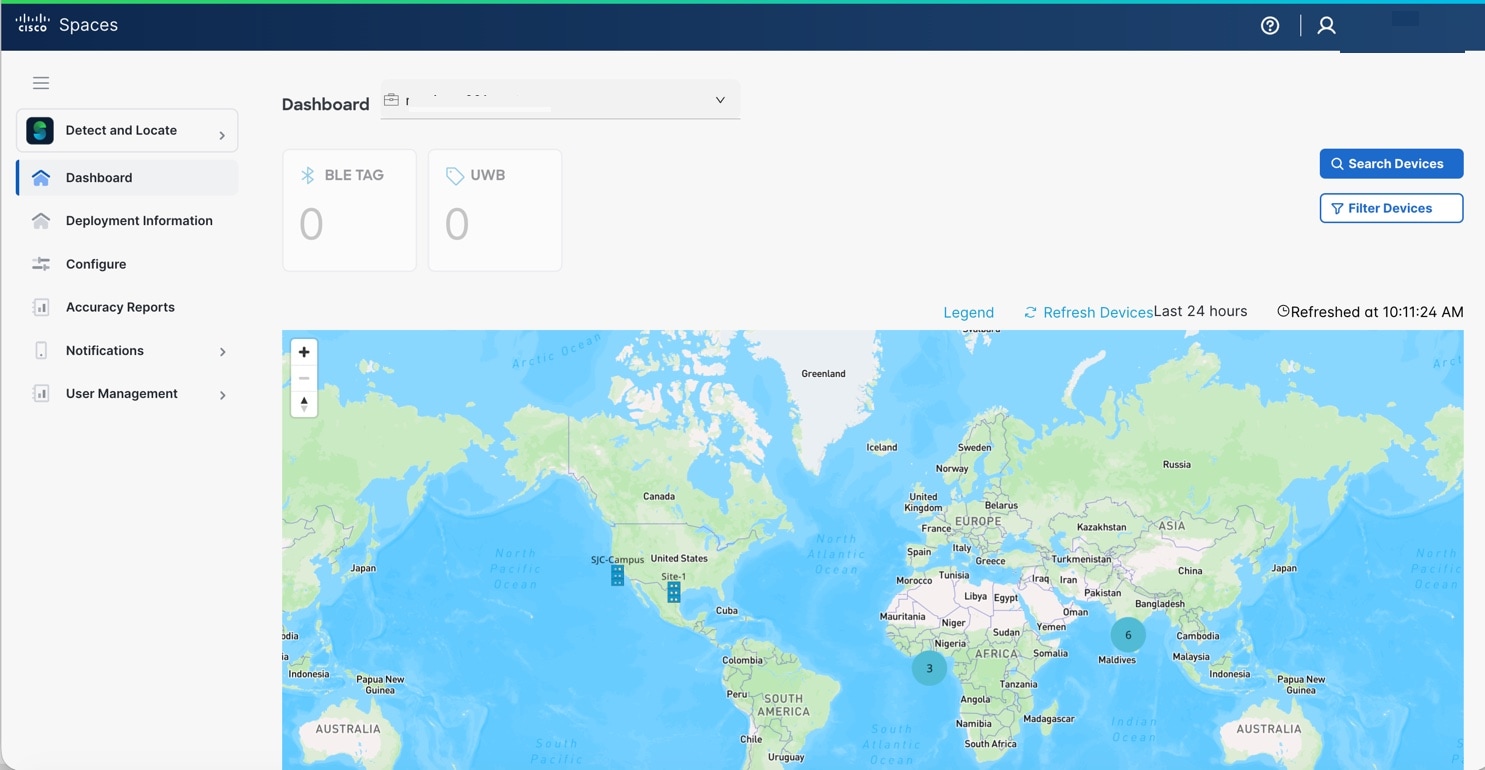This screenshot has height=770, width=1485.
Task: Click the Dashboard page heading
Action: 325,104
